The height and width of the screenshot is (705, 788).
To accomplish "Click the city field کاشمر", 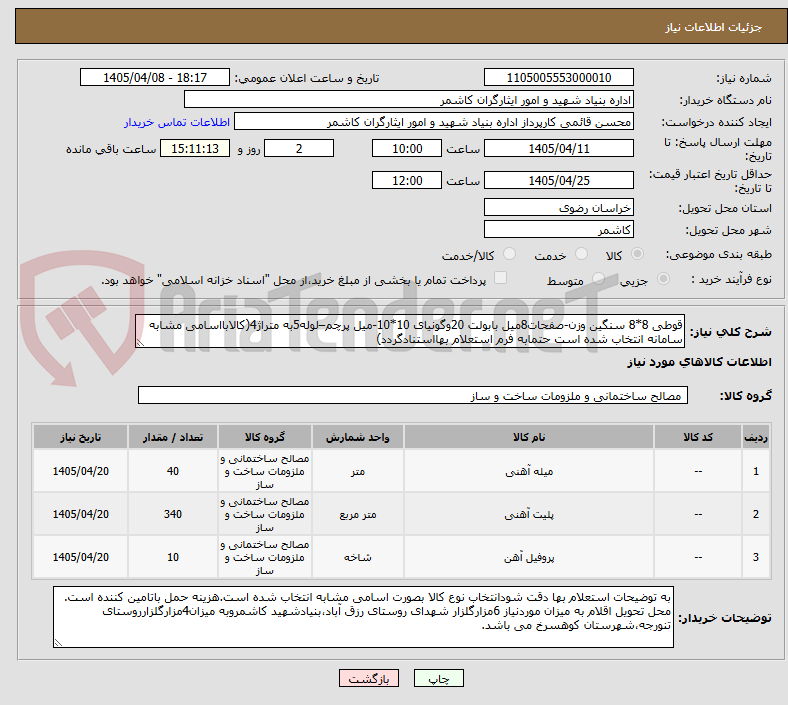I will click(x=558, y=229).
